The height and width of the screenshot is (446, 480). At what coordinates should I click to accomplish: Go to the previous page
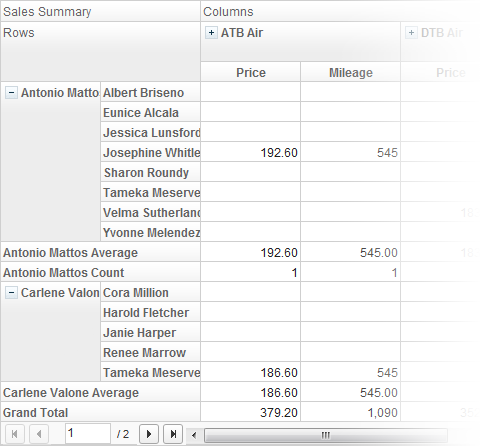(39, 434)
